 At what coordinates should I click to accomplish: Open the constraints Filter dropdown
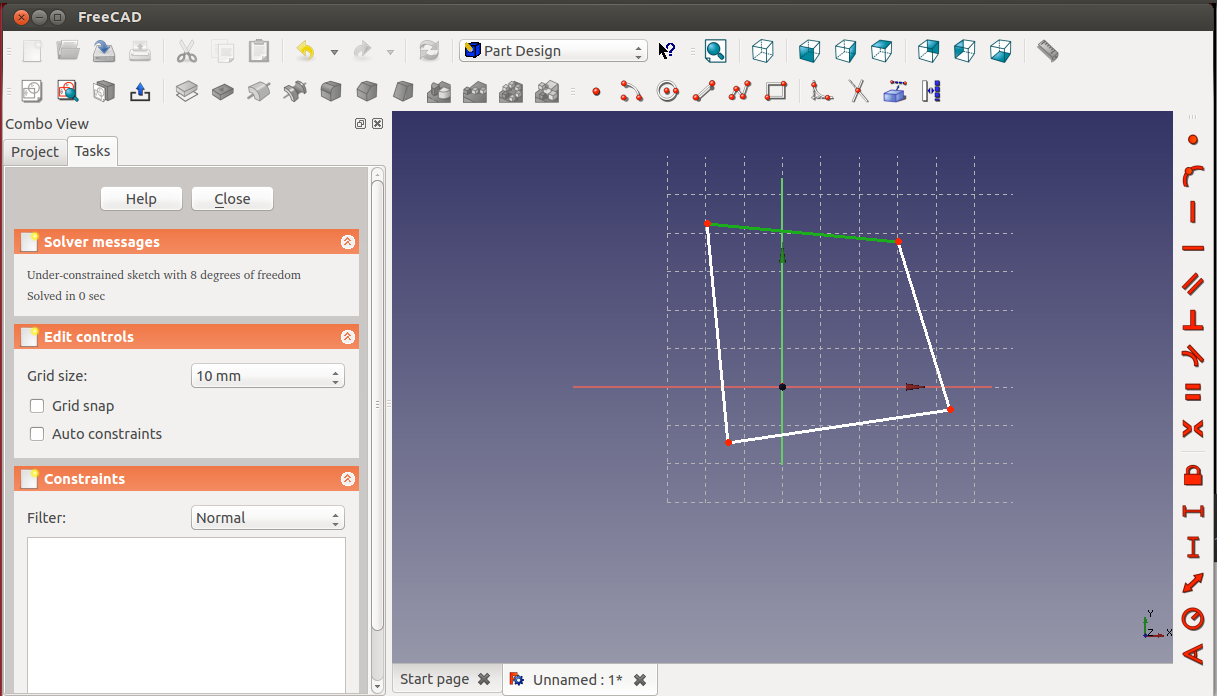coord(267,518)
